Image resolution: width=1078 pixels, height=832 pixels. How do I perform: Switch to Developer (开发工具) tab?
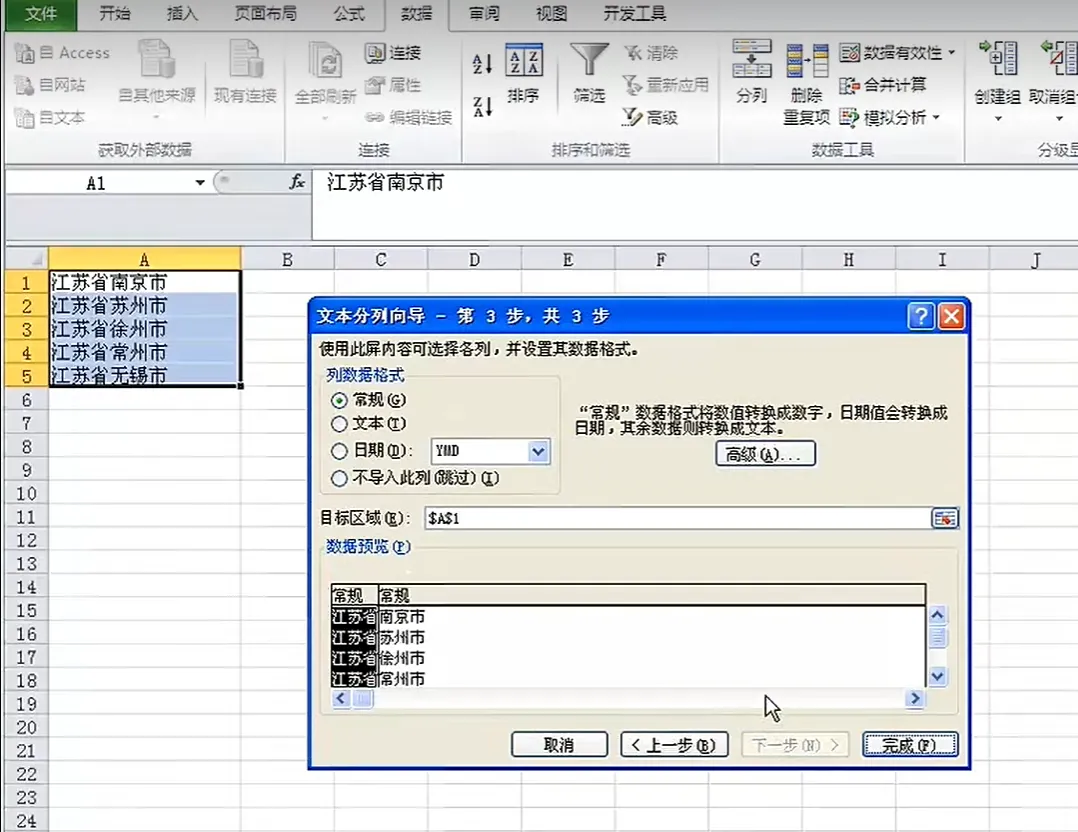(635, 14)
